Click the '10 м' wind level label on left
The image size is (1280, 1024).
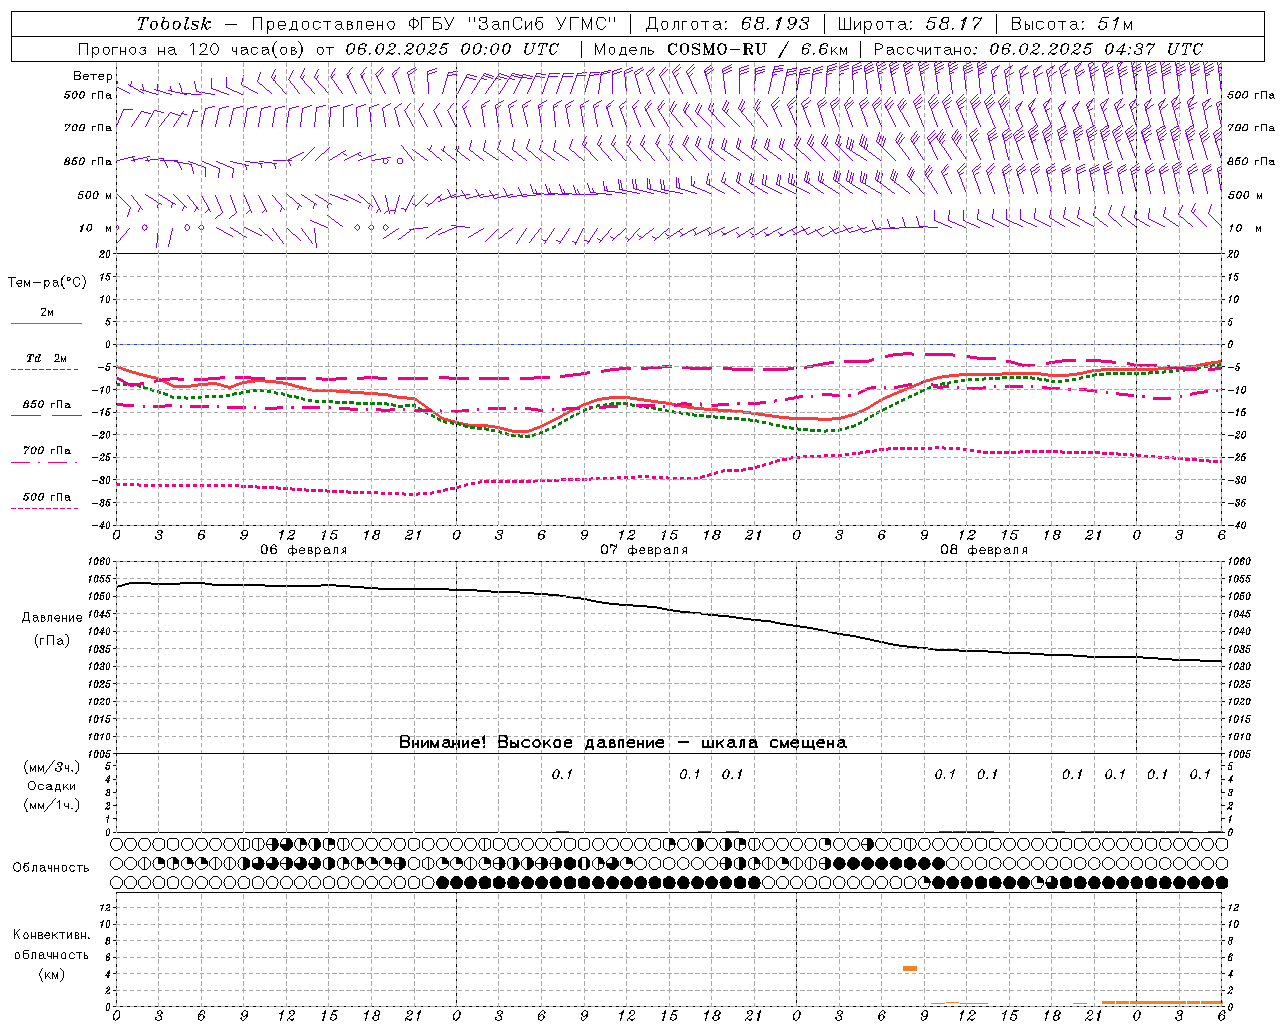[x=96, y=228]
